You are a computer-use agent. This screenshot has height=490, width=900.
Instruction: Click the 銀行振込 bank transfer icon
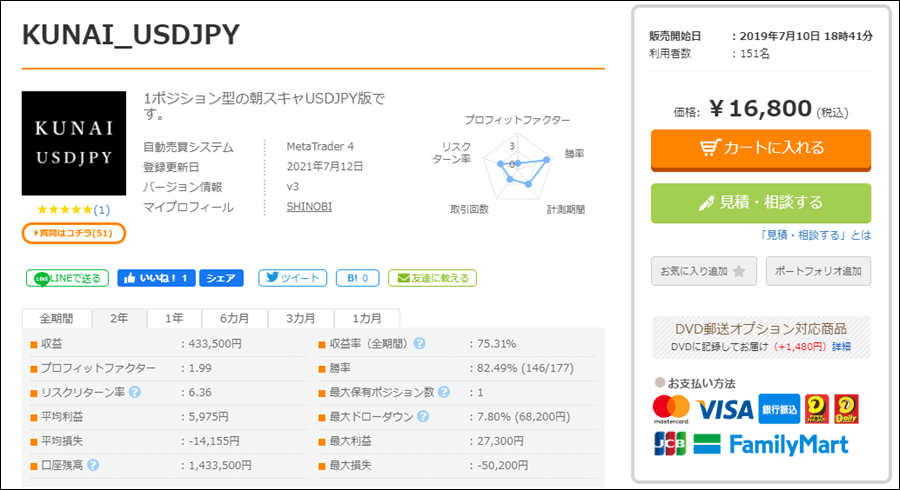(779, 409)
